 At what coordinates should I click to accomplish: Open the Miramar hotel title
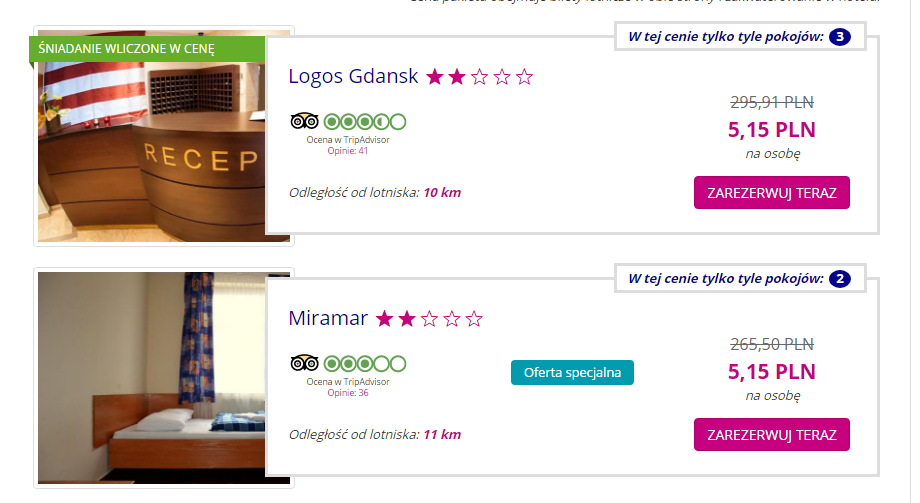tap(328, 318)
